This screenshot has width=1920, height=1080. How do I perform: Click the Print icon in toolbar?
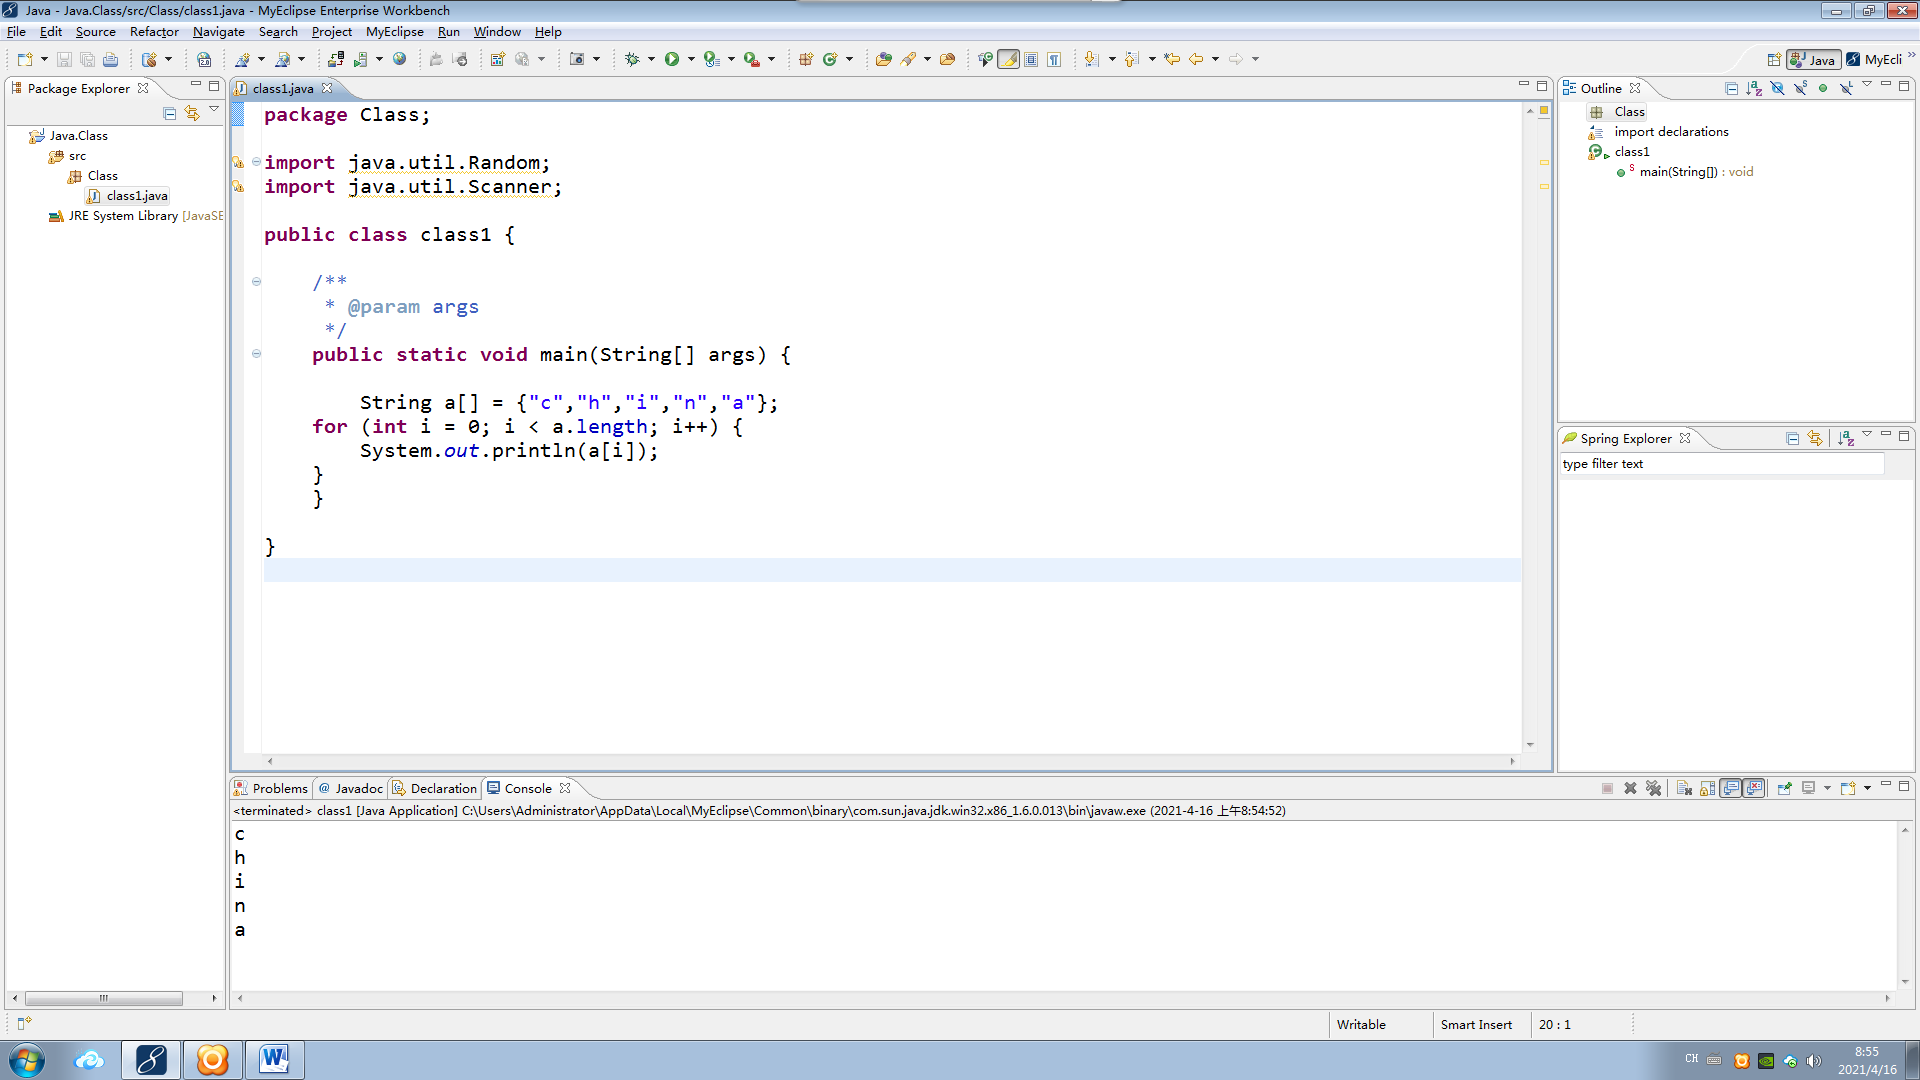111,59
